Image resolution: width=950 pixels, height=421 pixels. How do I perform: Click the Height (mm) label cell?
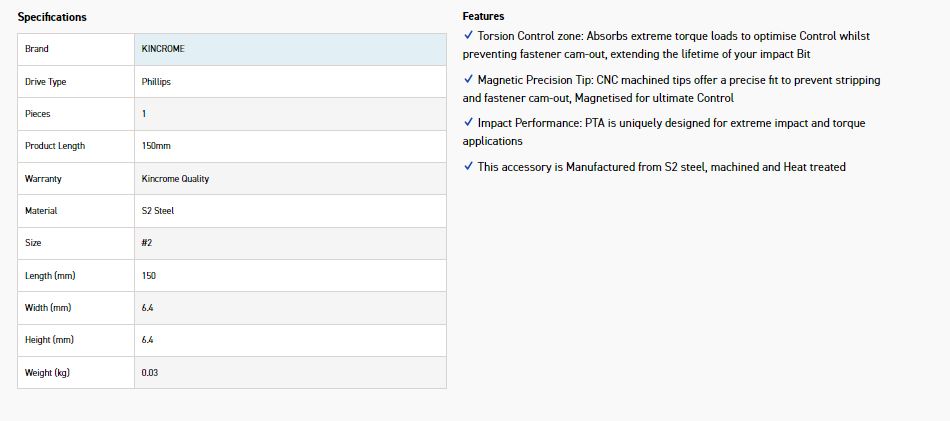[x=48, y=340]
